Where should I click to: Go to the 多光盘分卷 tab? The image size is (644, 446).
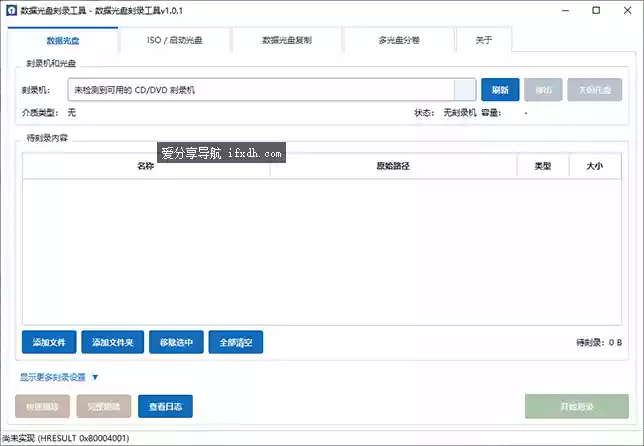point(399,40)
